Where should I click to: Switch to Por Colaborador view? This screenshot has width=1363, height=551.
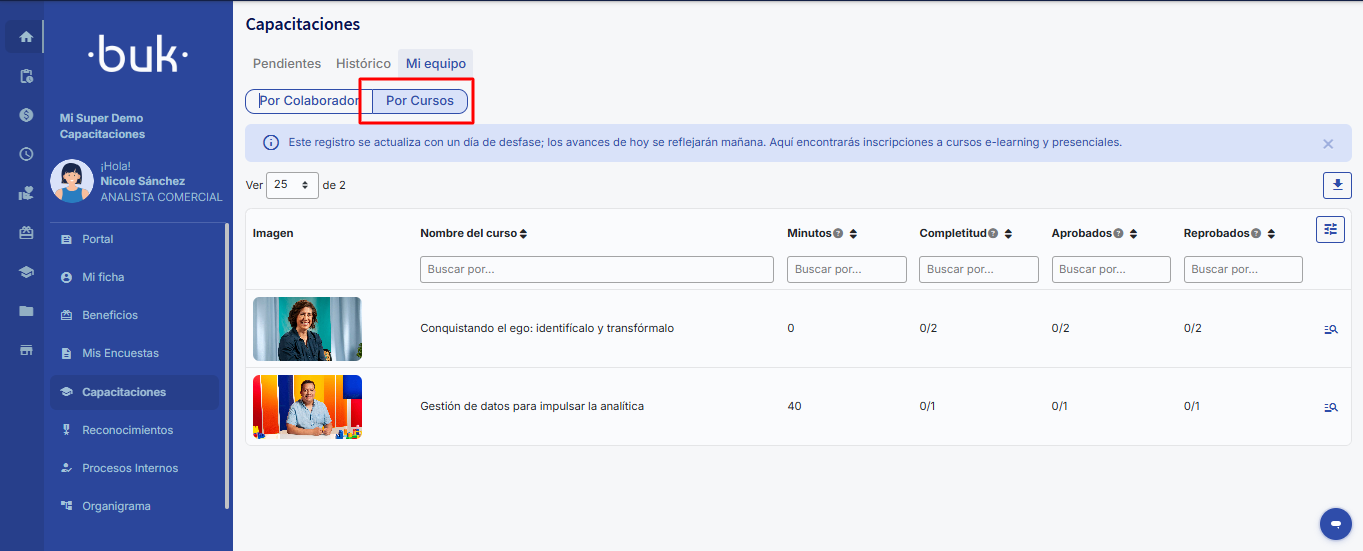click(309, 101)
